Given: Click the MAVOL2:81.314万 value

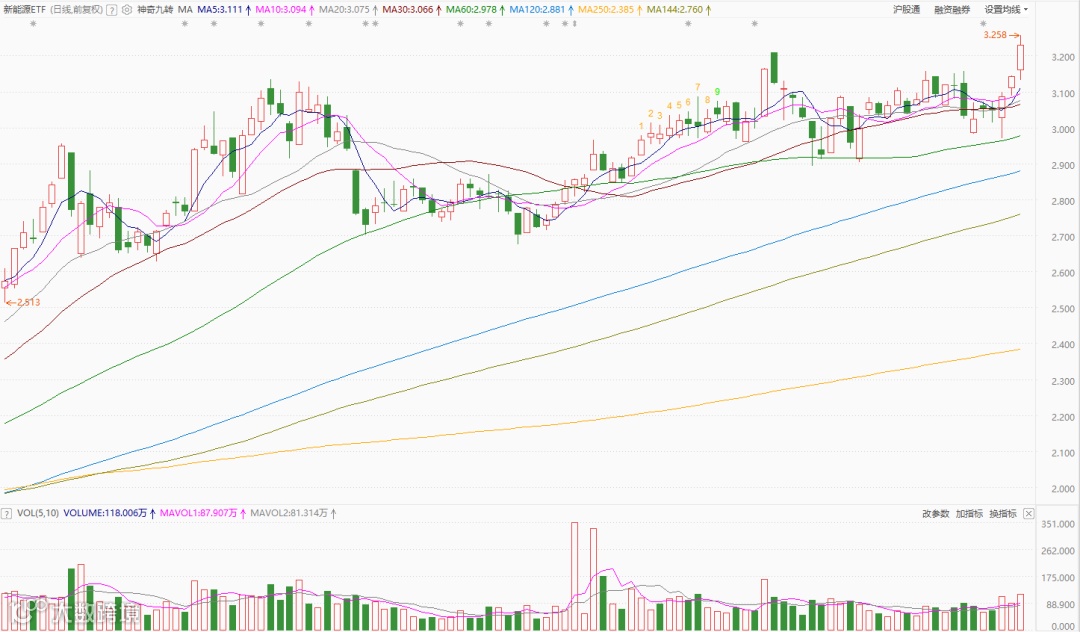Looking at the screenshot, I should (x=289, y=514).
